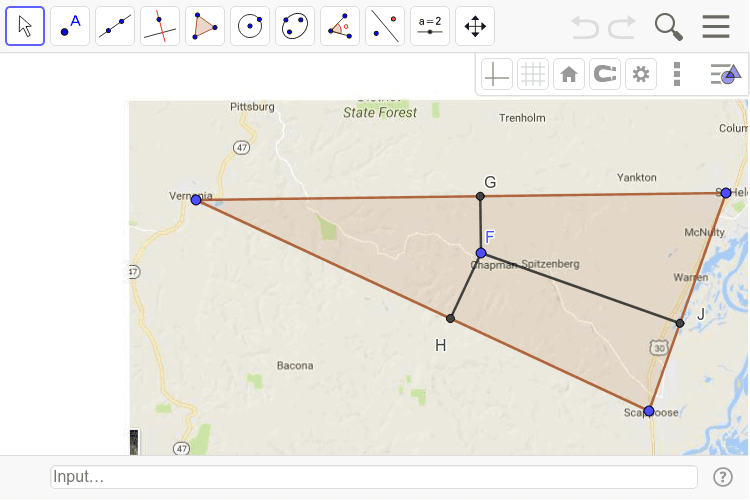Open the input help question mark
Viewport: 750px width, 500px height.
(722, 477)
